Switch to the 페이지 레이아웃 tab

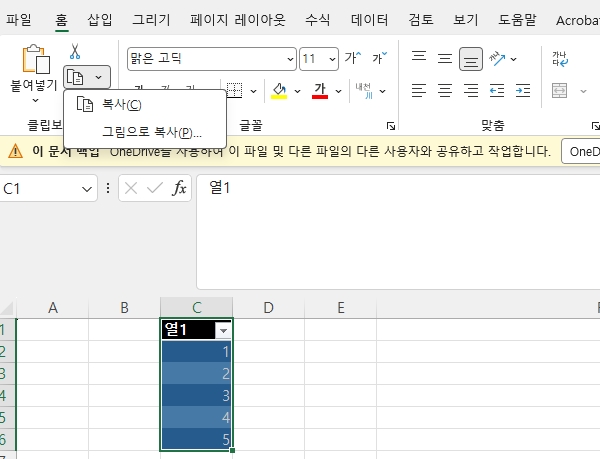pos(238,20)
